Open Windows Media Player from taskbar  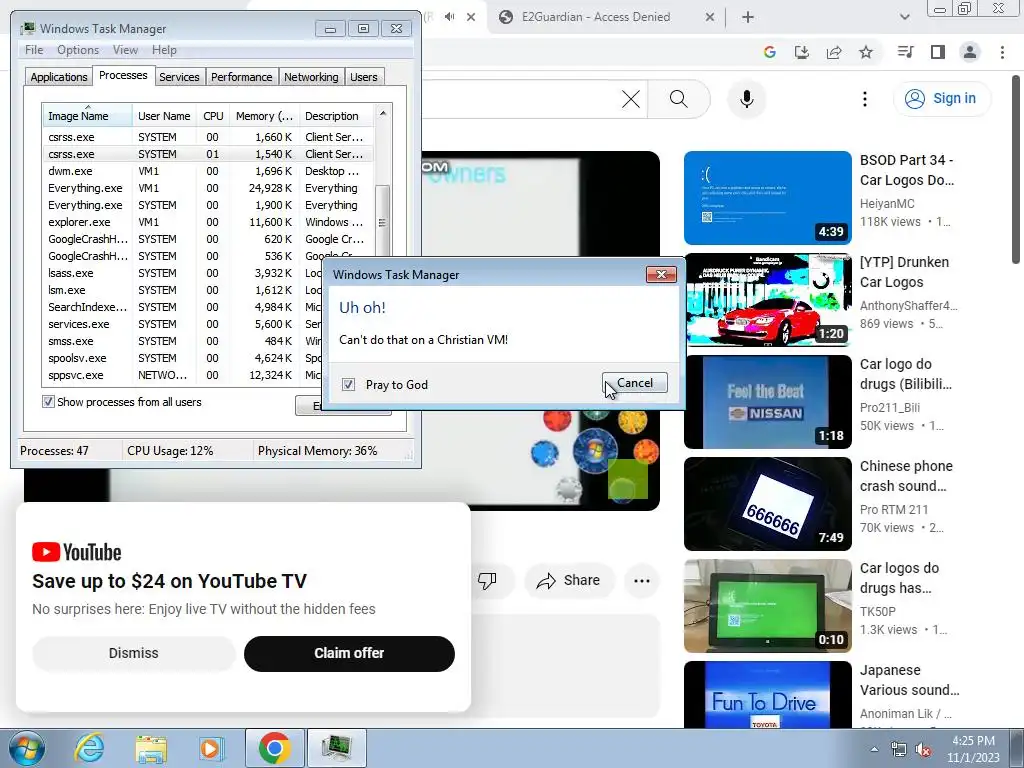pos(211,748)
